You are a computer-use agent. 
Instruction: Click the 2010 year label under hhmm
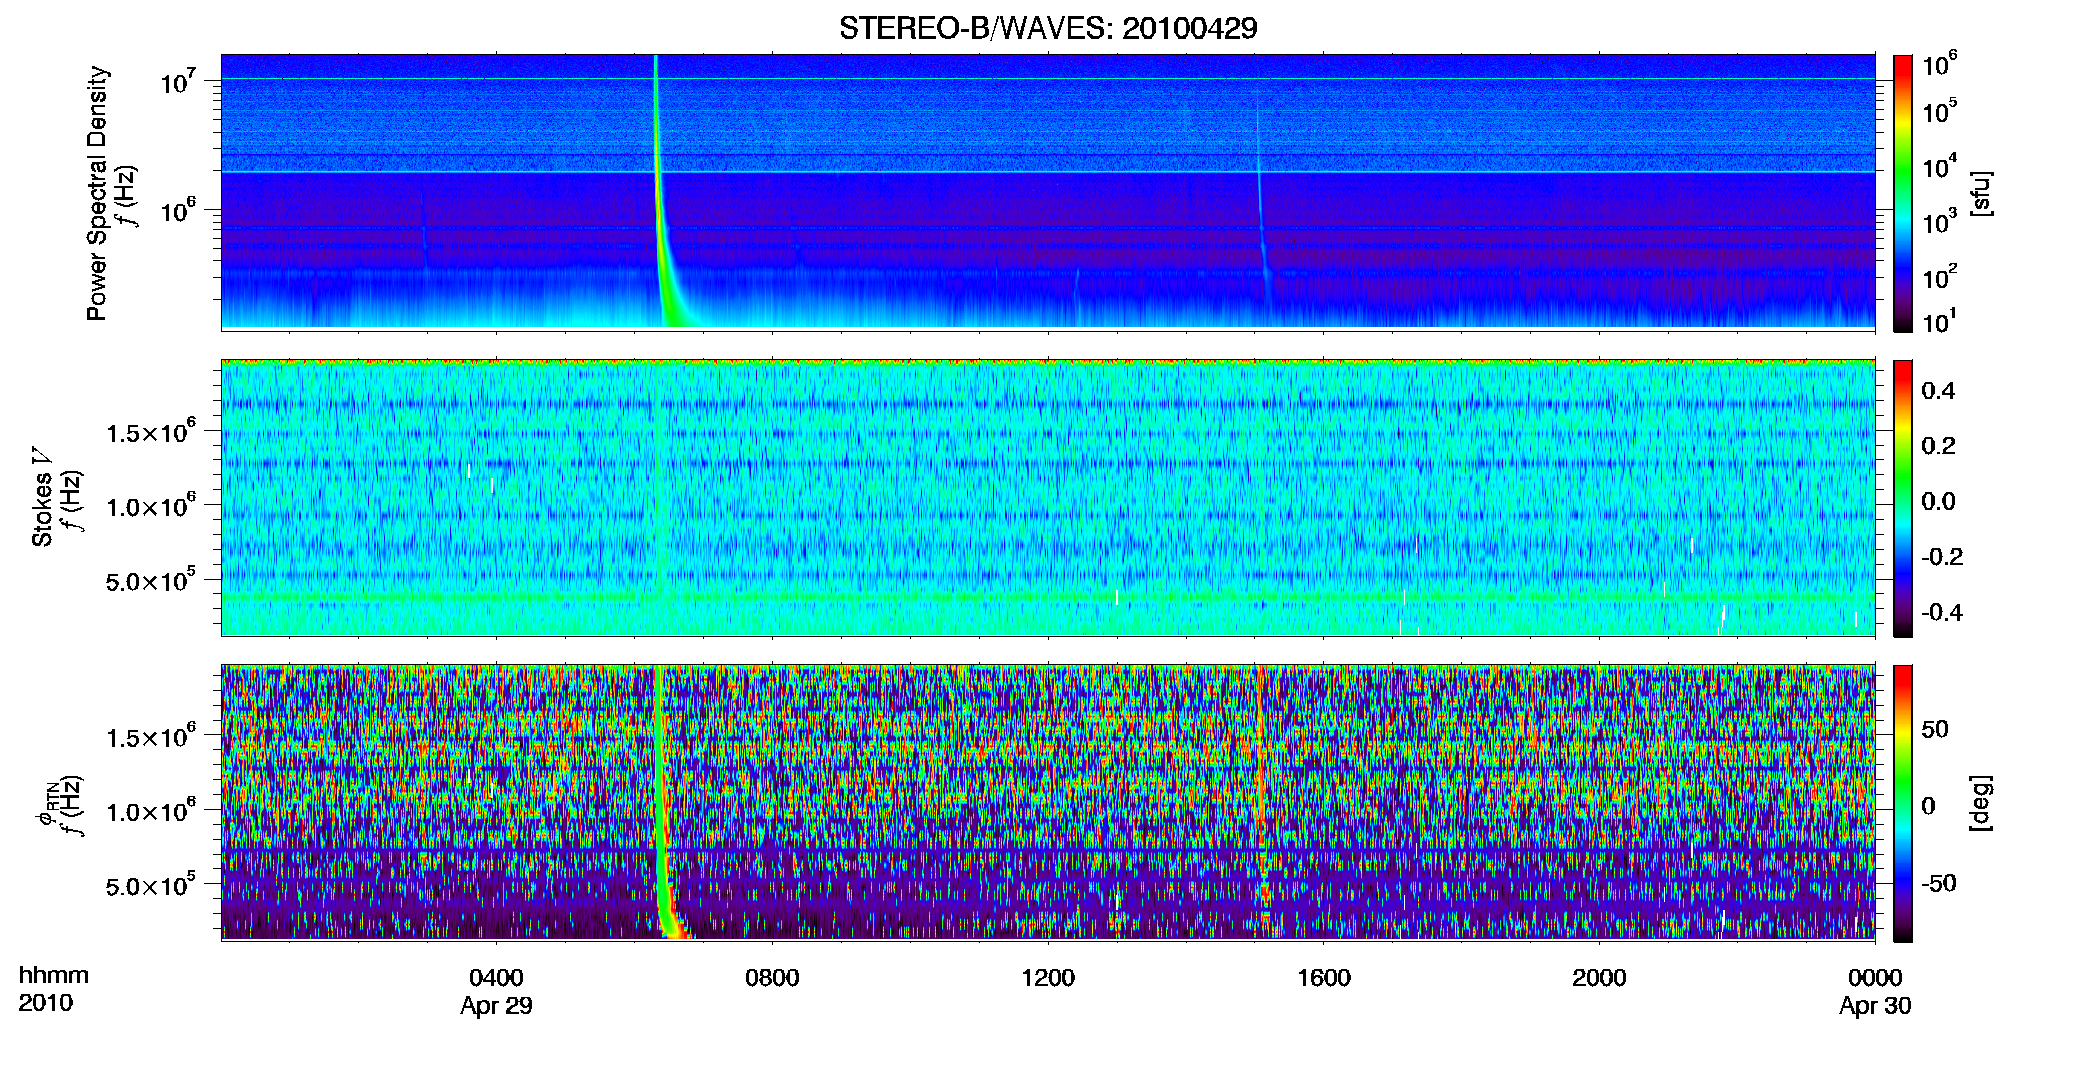[46, 1002]
